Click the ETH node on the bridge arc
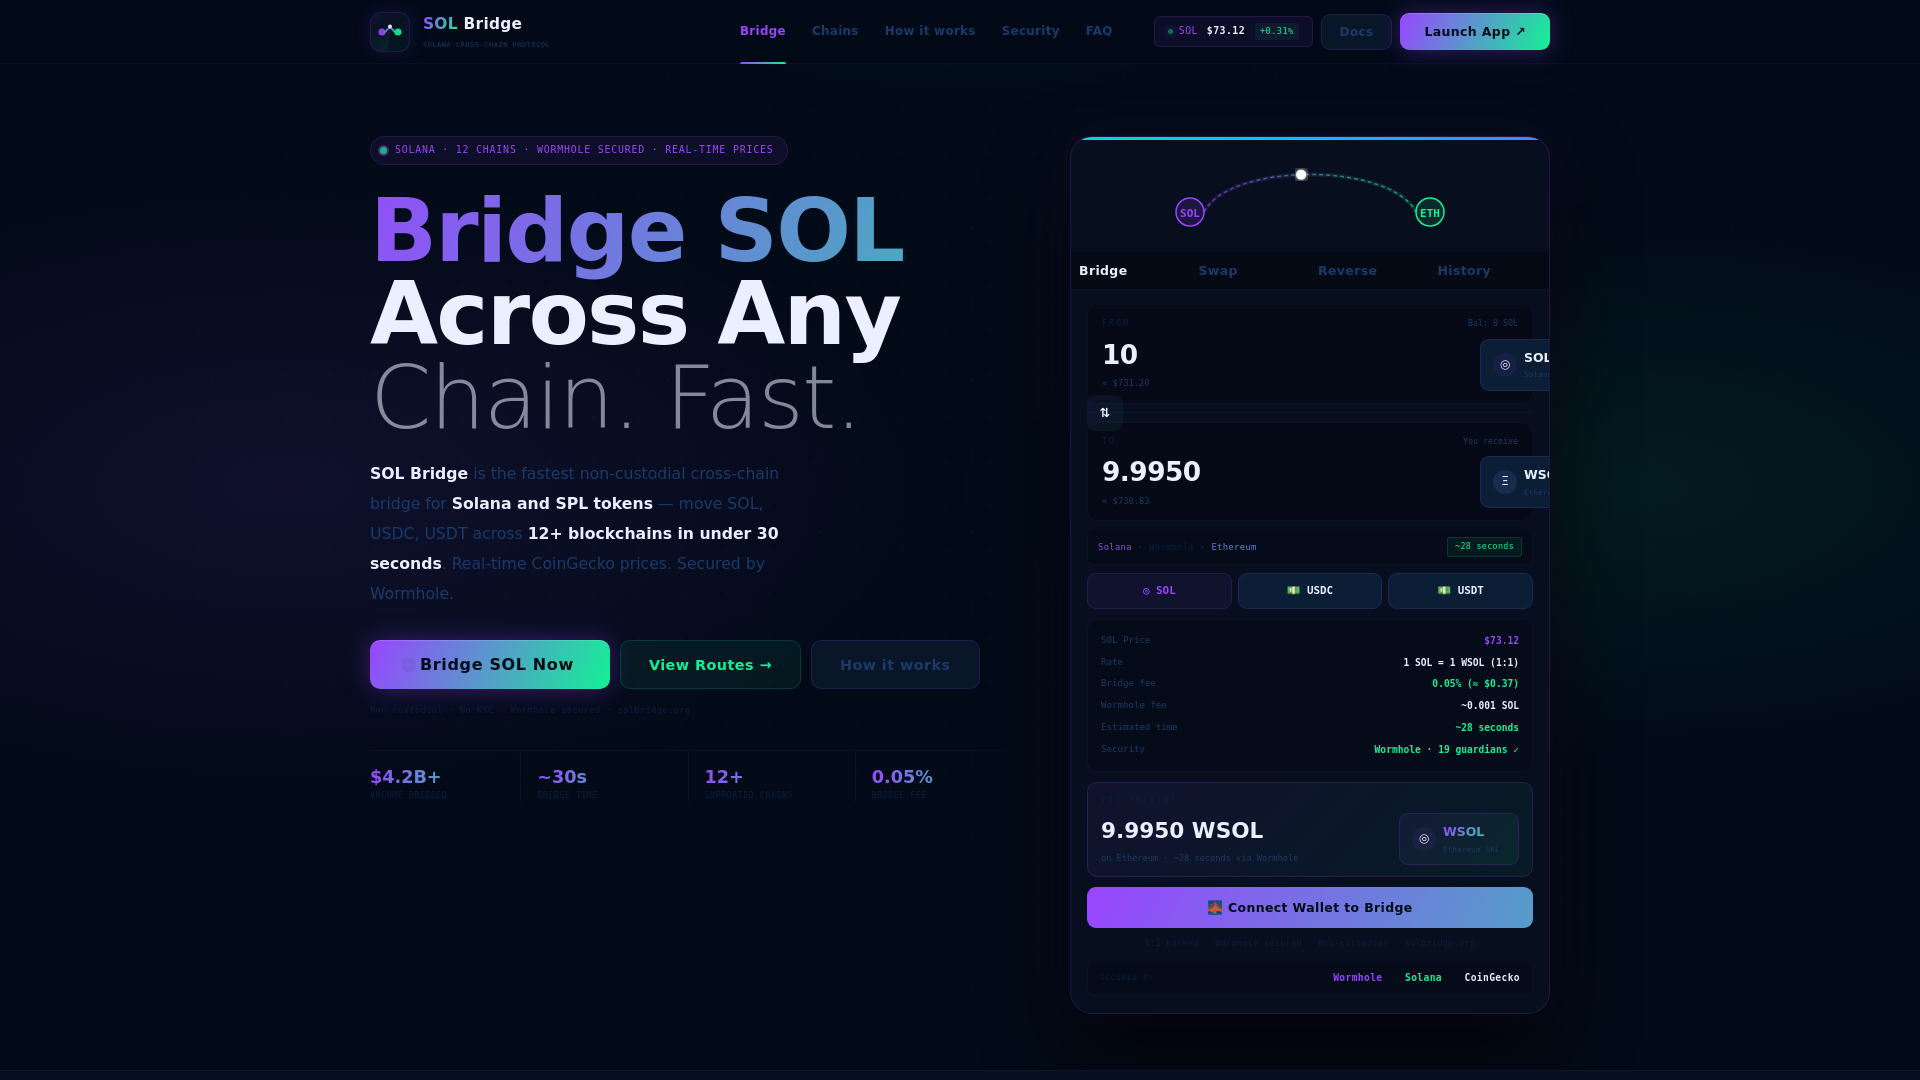 [1430, 212]
